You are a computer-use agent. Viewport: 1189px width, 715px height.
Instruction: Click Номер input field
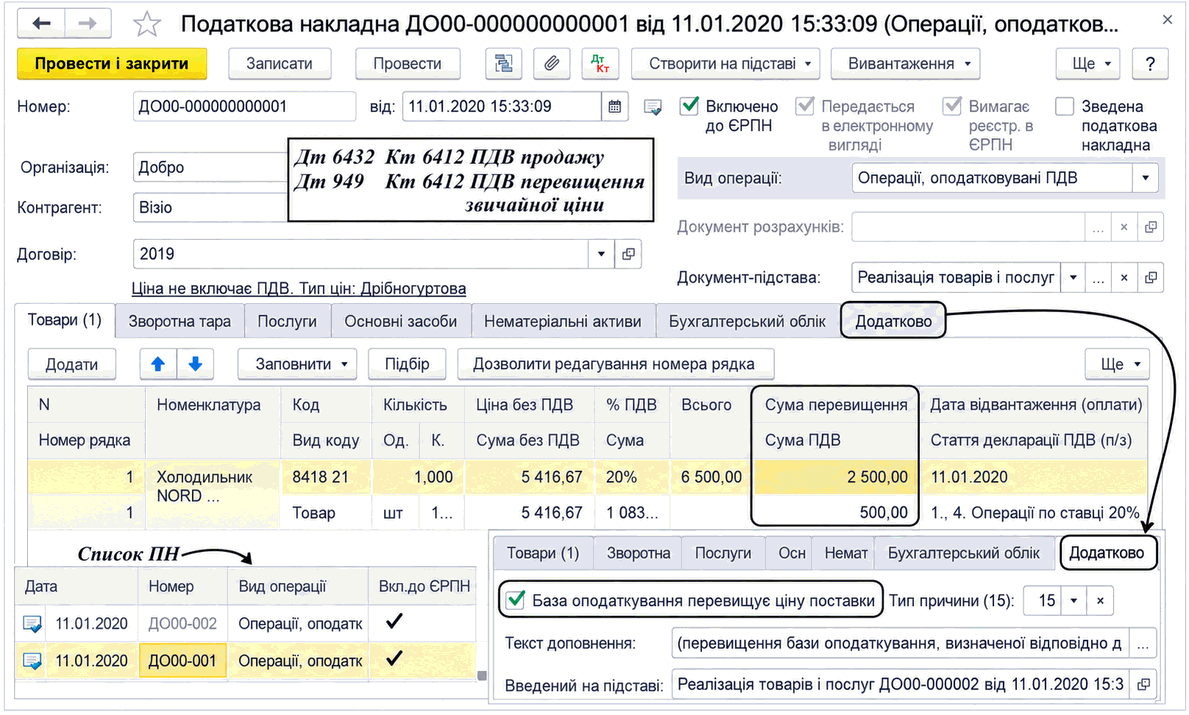[x=244, y=107]
